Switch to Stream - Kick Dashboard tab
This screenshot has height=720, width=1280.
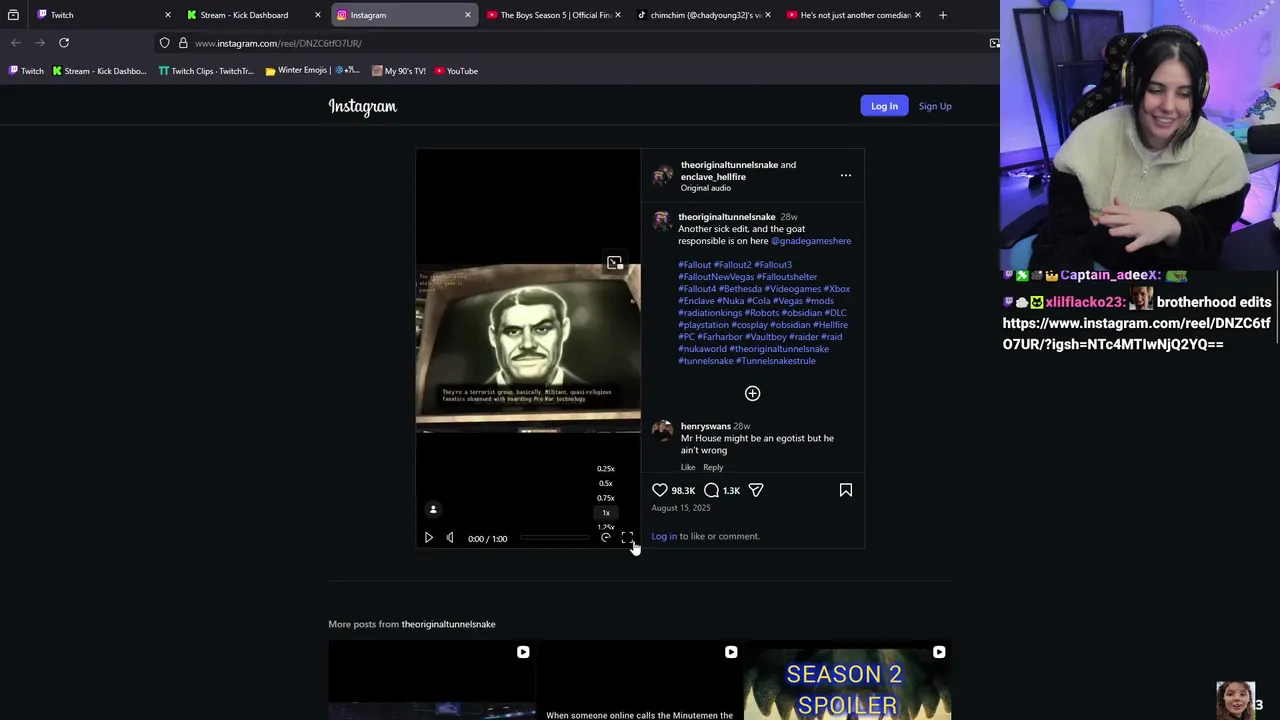point(253,15)
